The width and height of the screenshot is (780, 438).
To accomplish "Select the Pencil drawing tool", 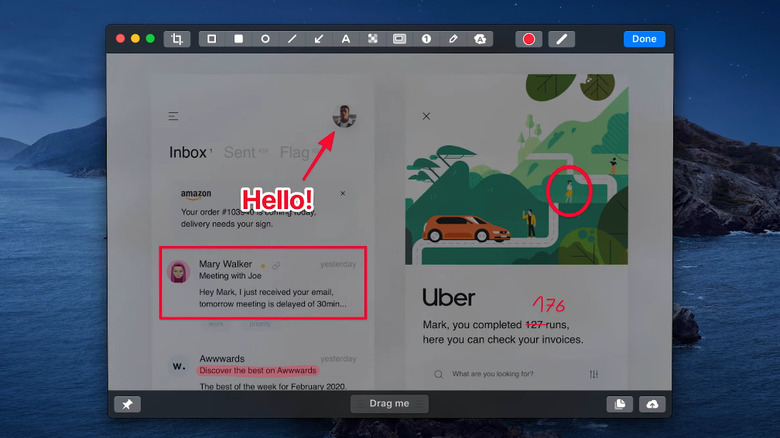I will (x=453, y=39).
